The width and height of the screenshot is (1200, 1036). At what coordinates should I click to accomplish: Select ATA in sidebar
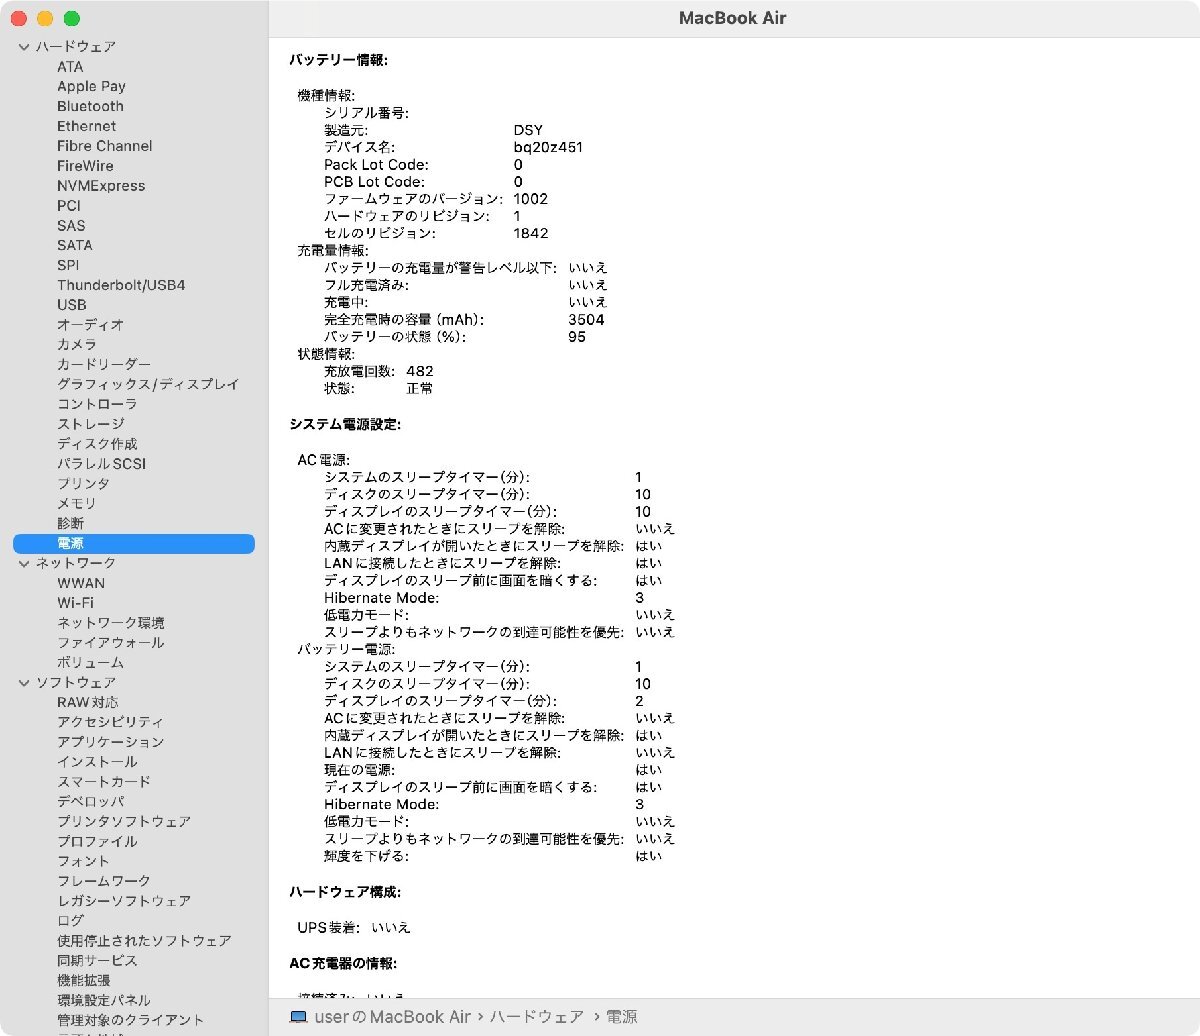point(70,67)
